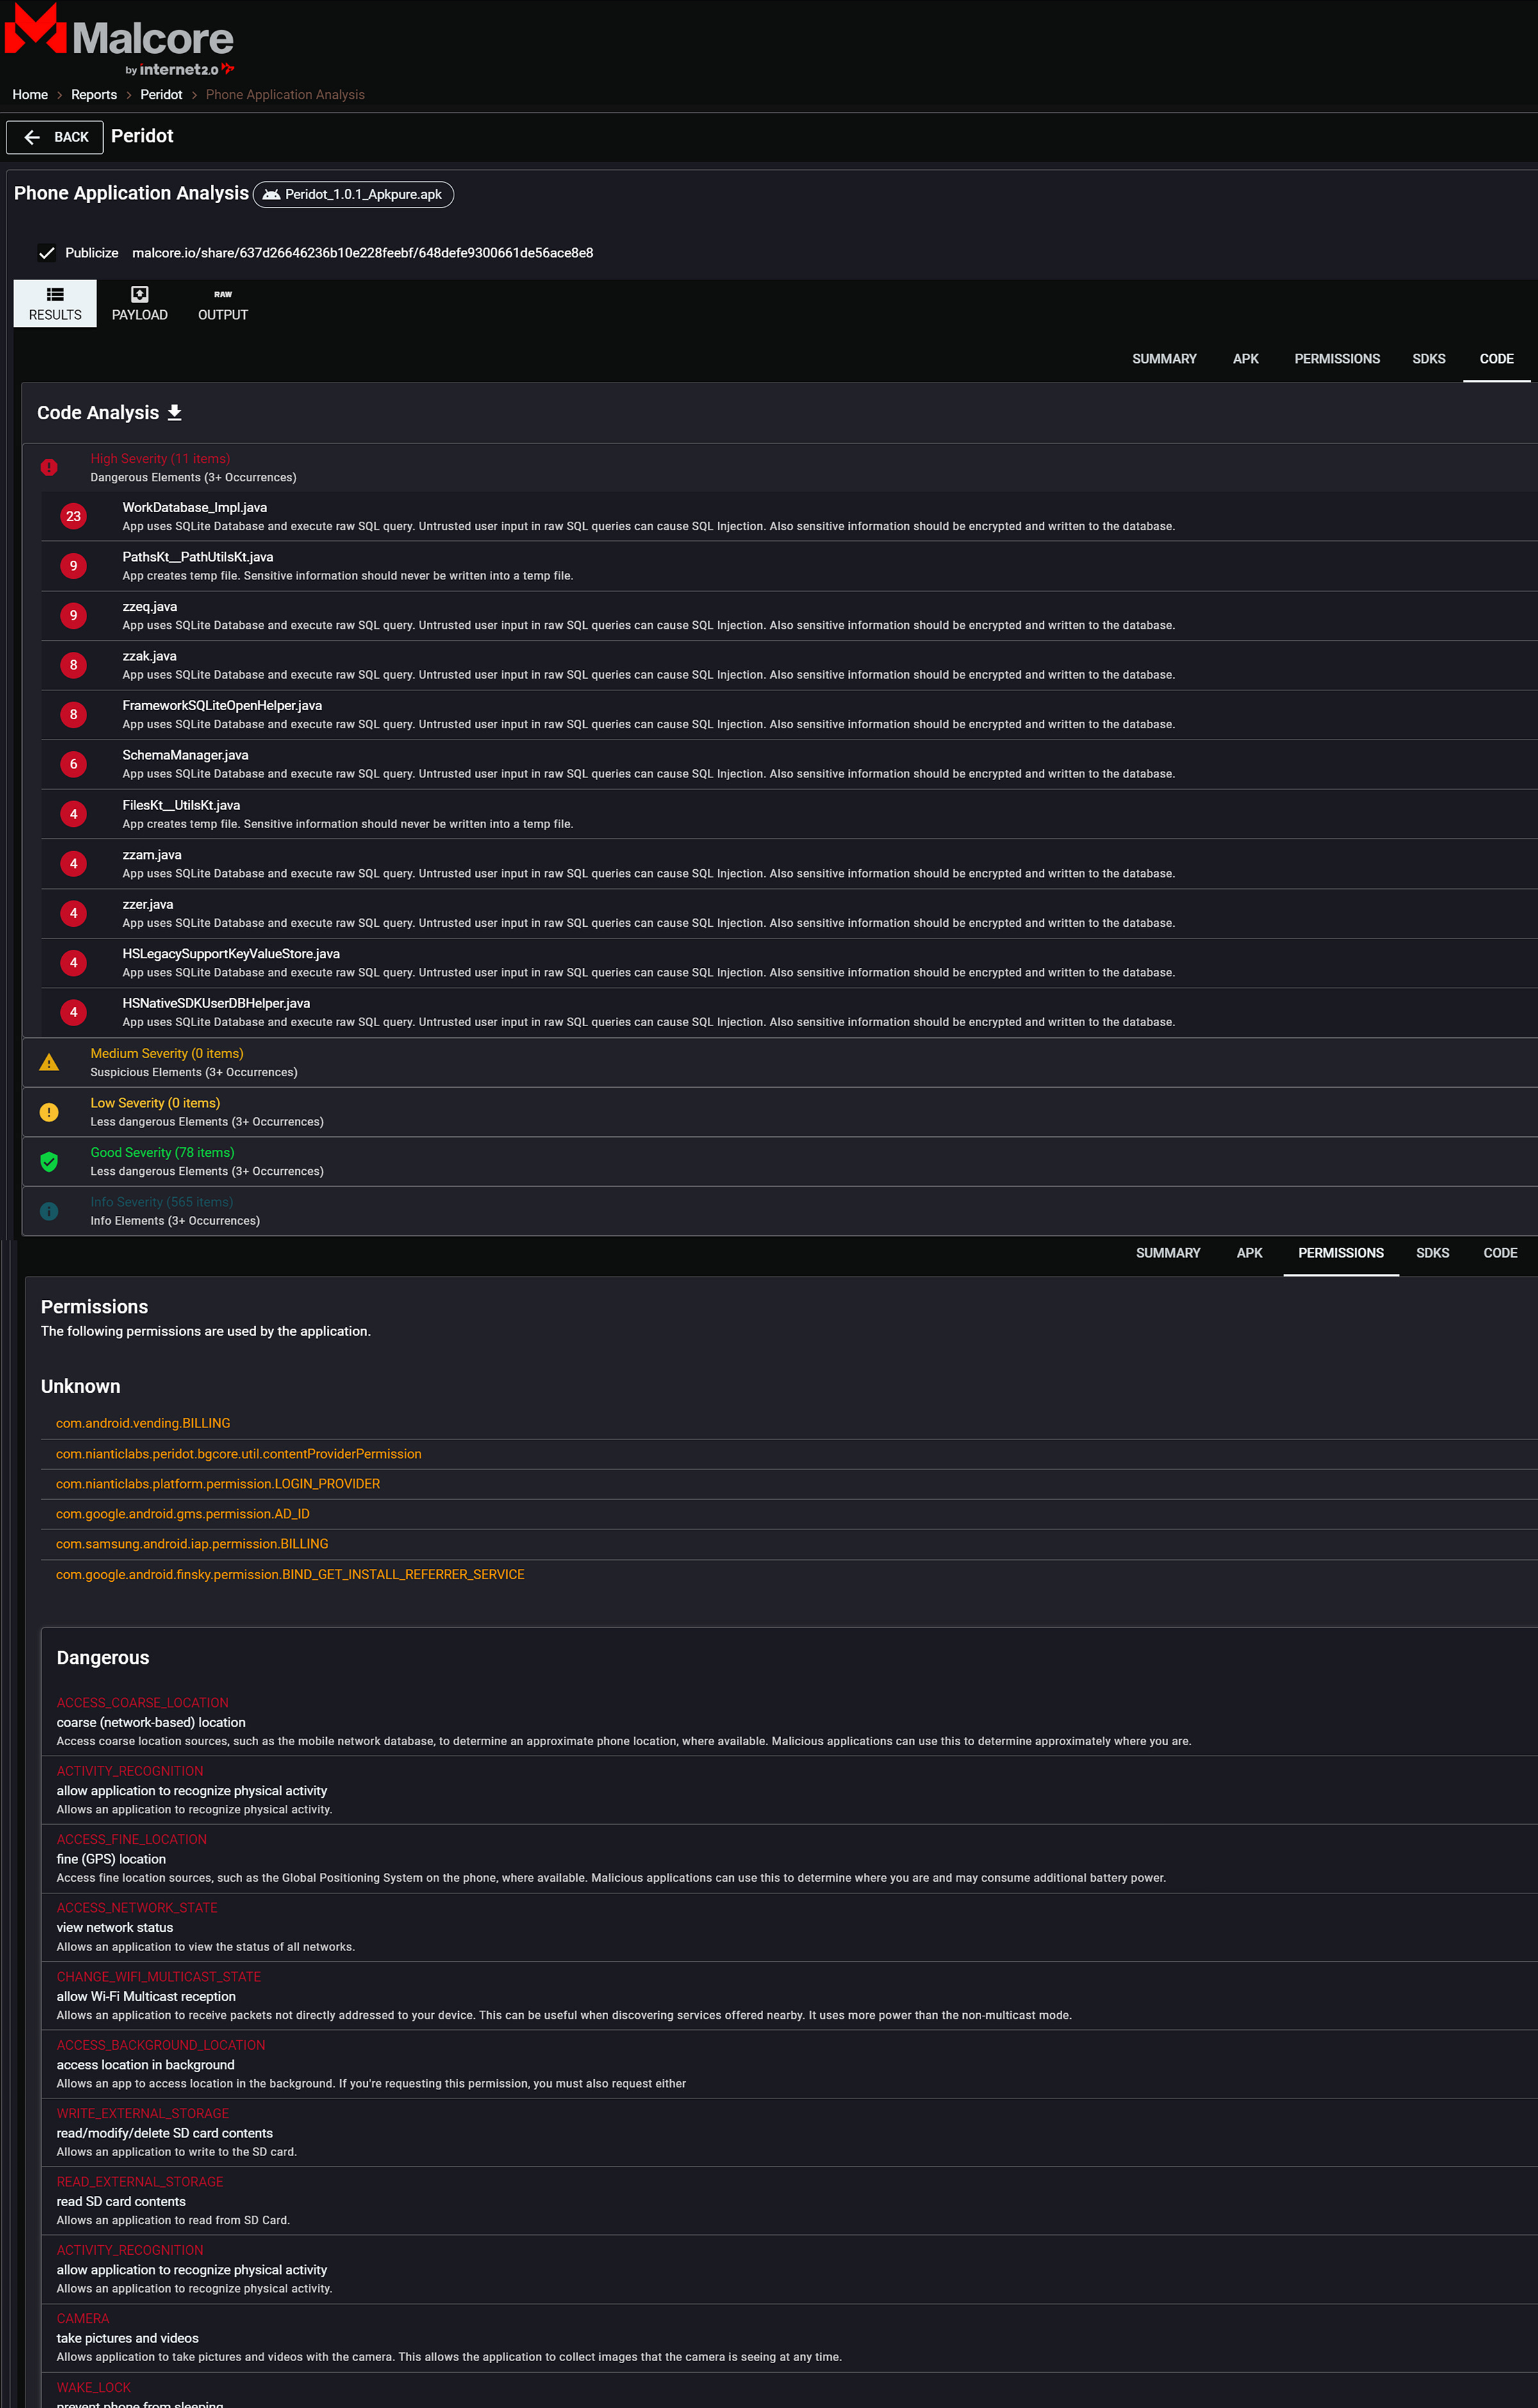This screenshot has width=1538, height=2408.
Task: Click WRITE_EXTERNAL_STORAGE permission
Action: [x=143, y=2114]
